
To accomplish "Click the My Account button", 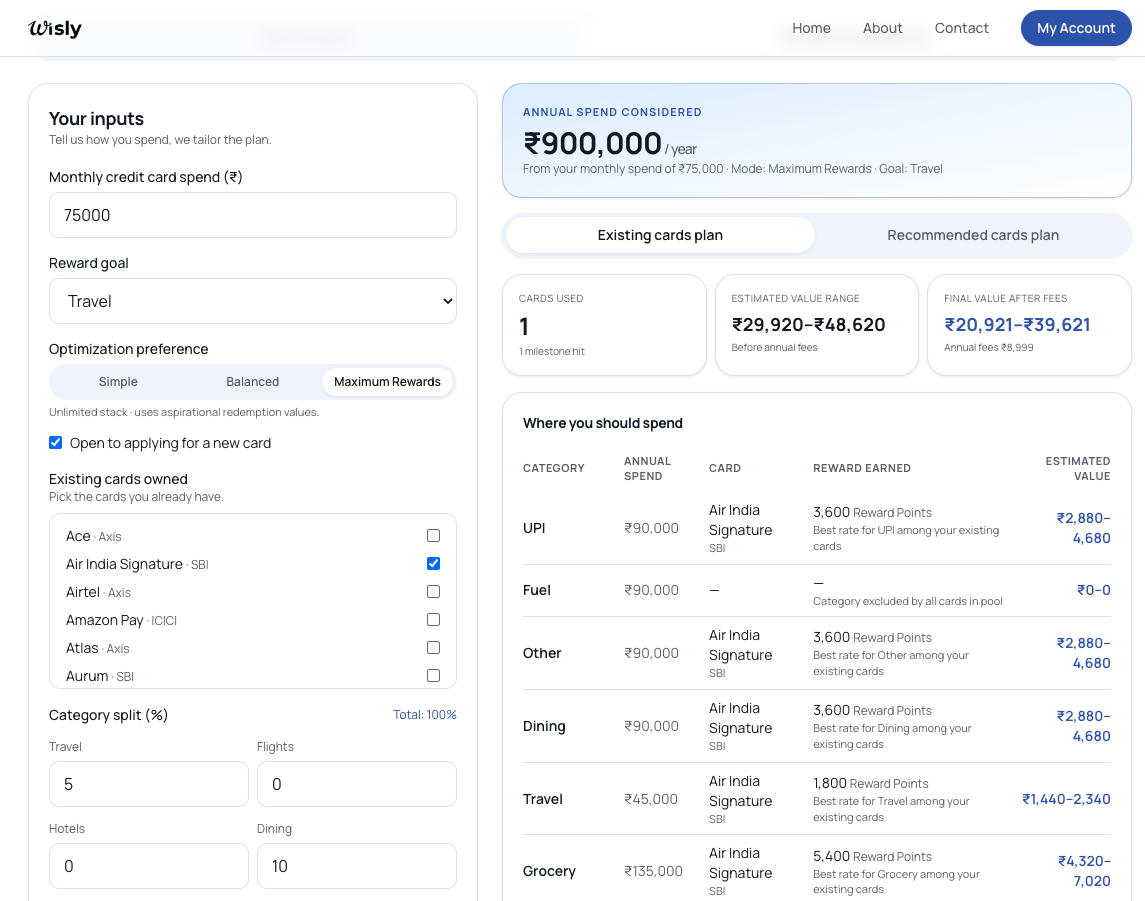I will 1076,28.
